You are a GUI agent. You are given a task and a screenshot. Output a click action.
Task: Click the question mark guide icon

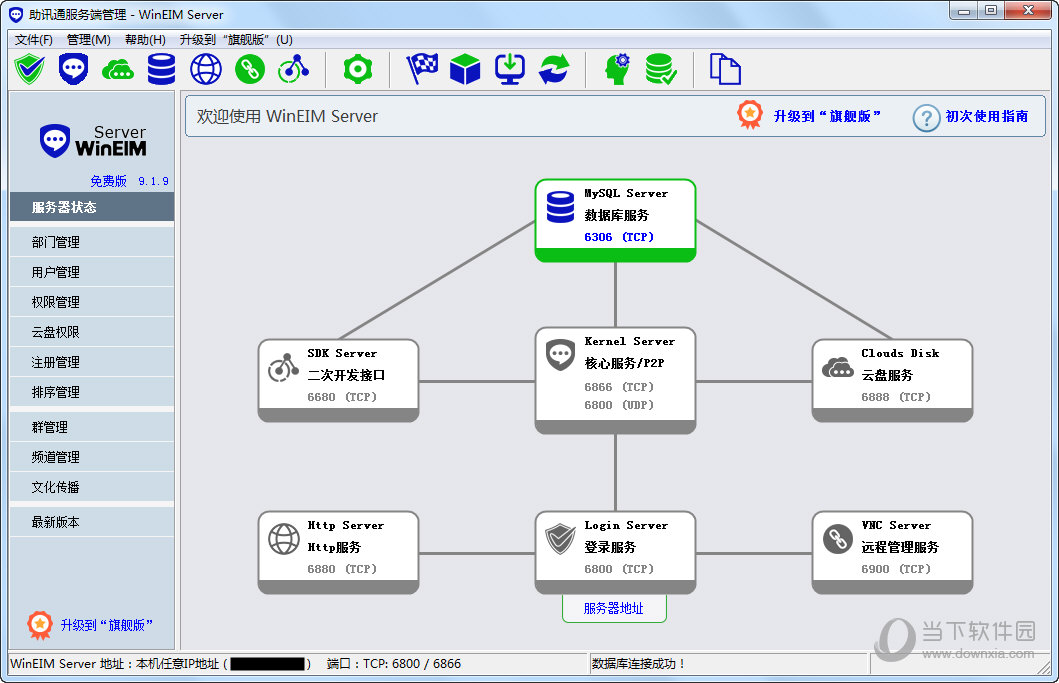click(926, 118)
